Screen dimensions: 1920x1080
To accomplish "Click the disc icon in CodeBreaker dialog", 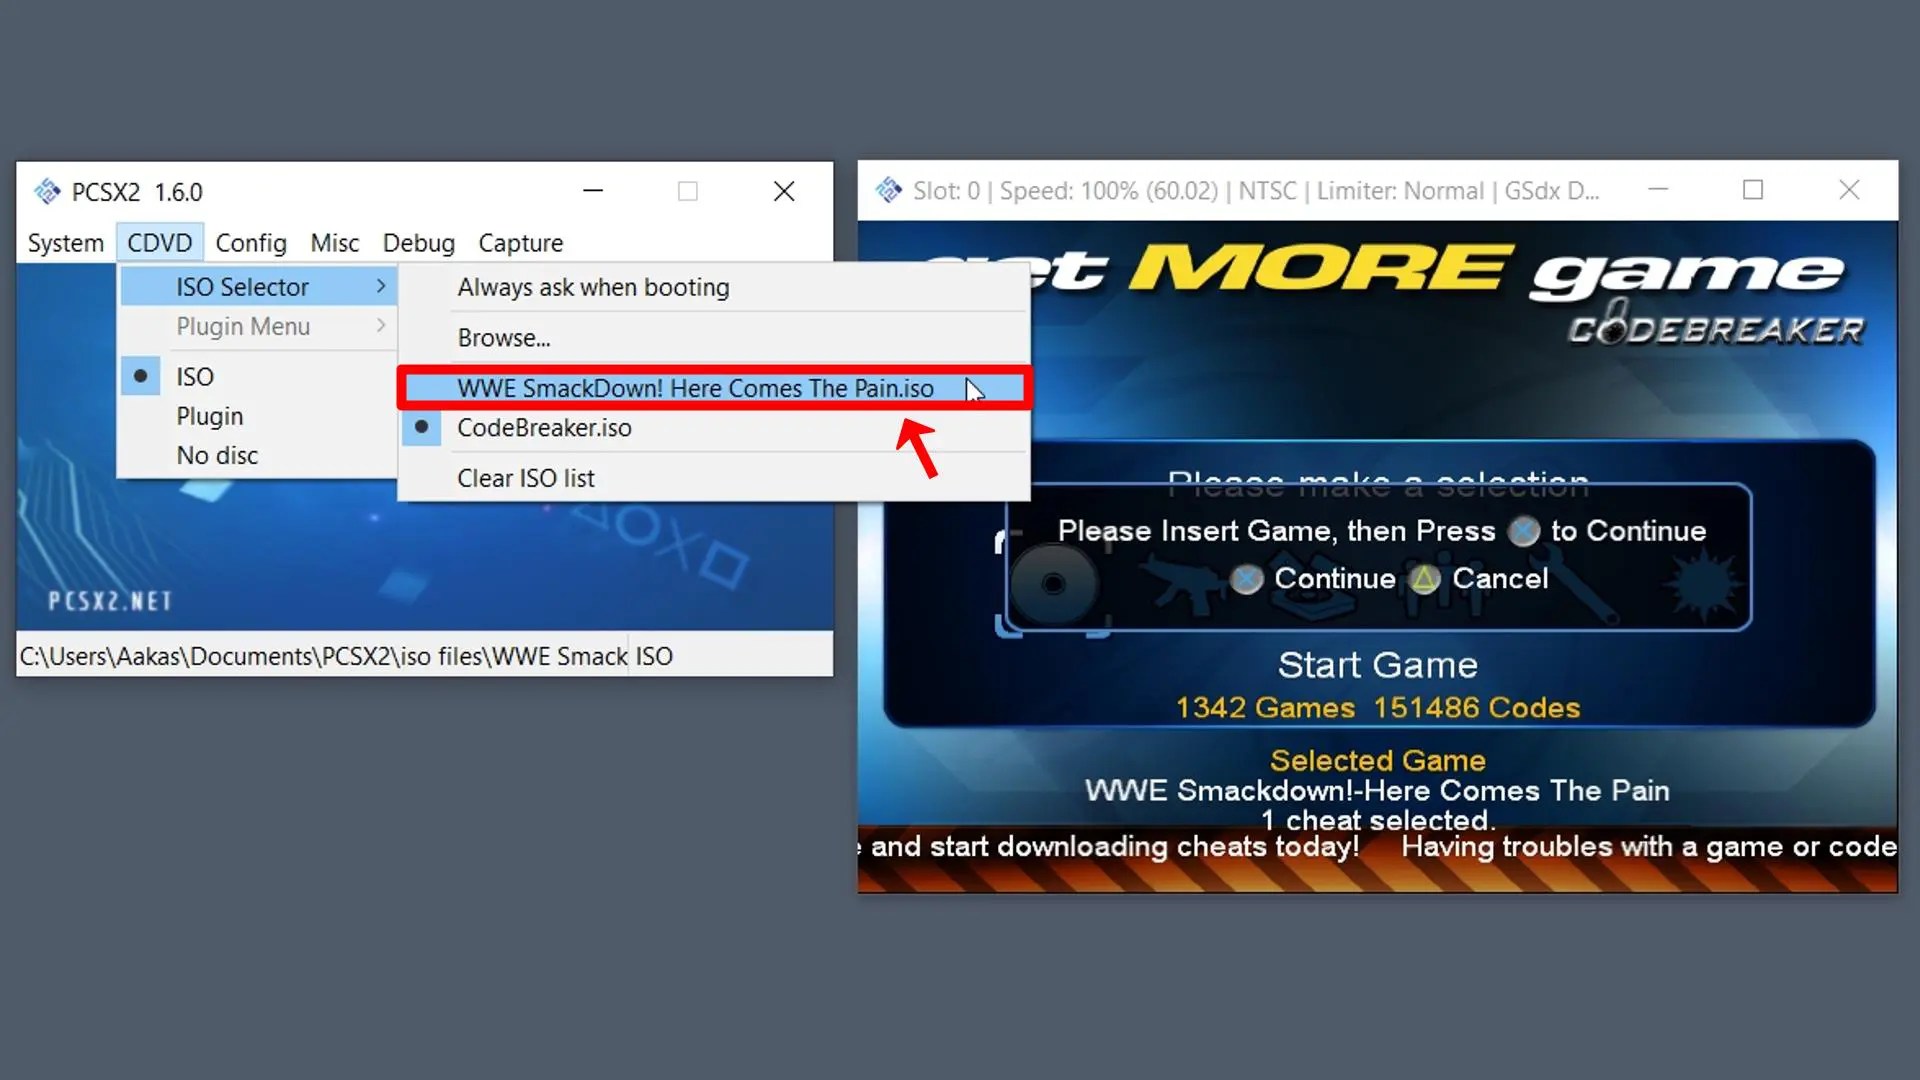I will [x=1052, y=583].
